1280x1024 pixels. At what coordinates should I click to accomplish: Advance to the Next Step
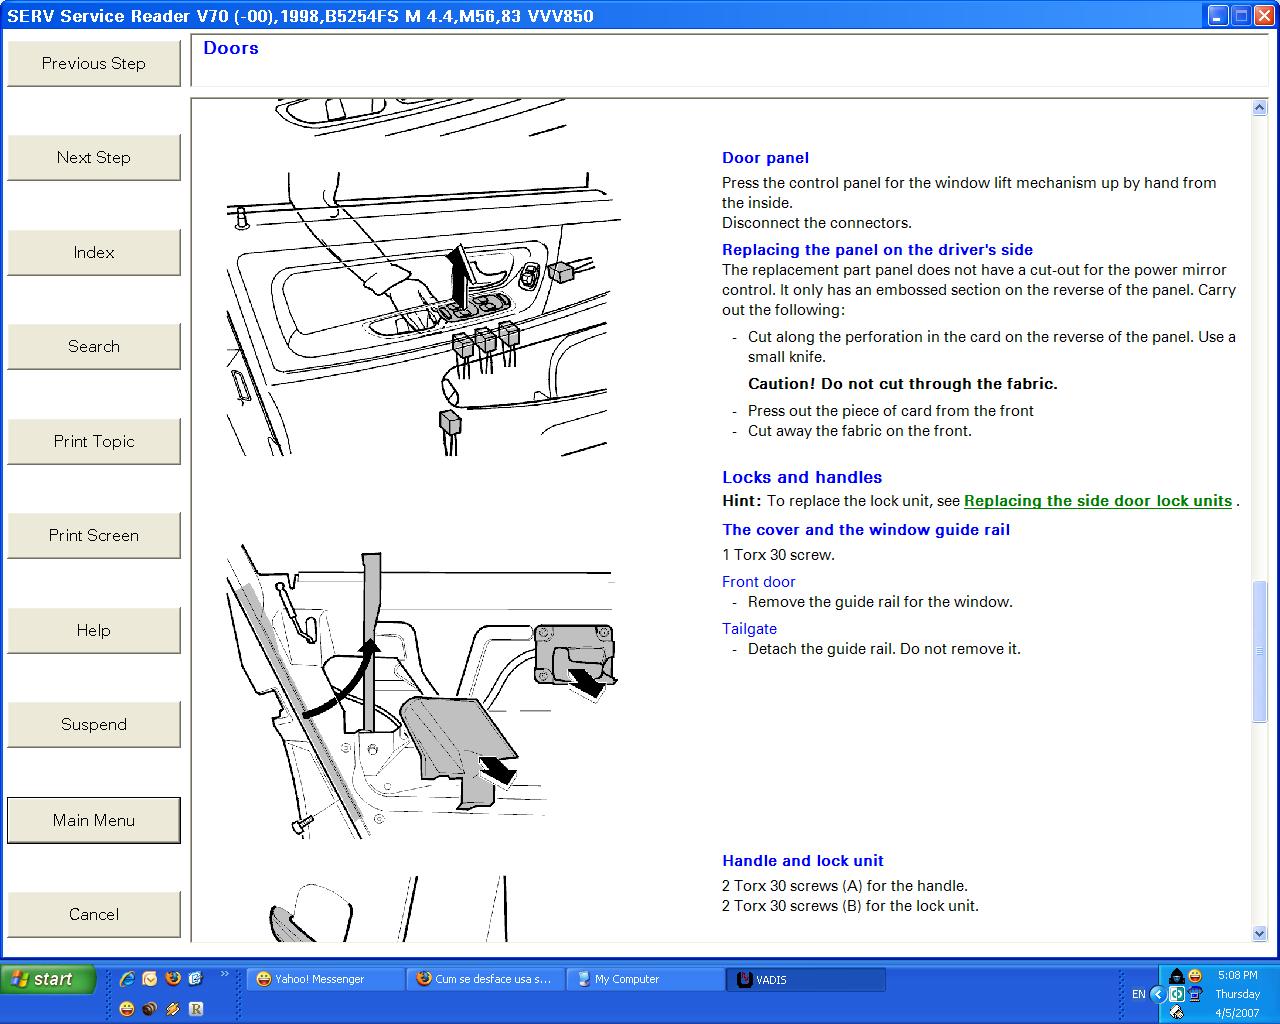click(94, 158)
